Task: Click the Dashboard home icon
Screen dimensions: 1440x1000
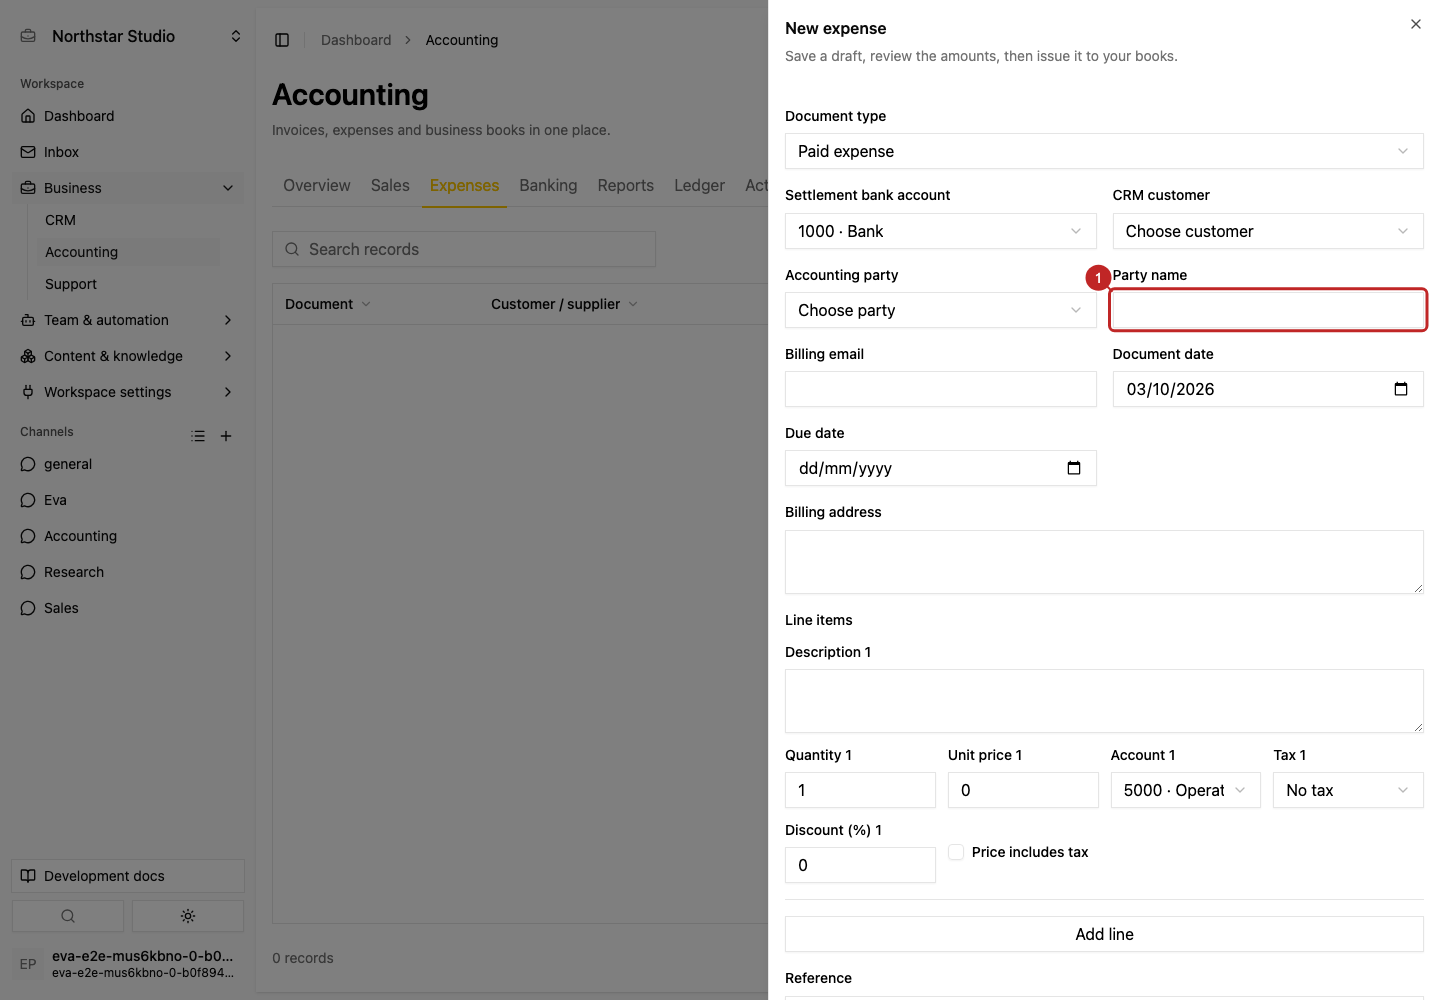Action: tap(28, 116)
